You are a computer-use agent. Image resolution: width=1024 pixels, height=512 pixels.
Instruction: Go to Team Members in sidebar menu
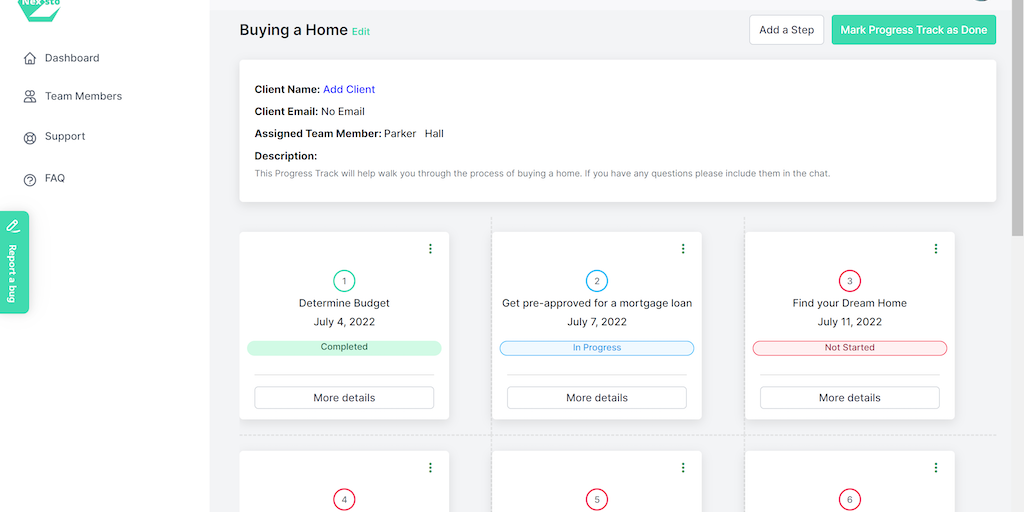click(83, 97)
